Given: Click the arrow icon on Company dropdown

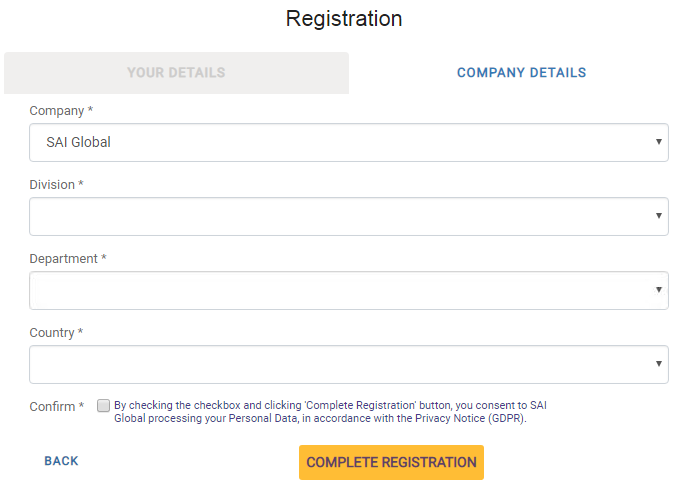Looking at the screenshot, I should [x=659, y=142].
